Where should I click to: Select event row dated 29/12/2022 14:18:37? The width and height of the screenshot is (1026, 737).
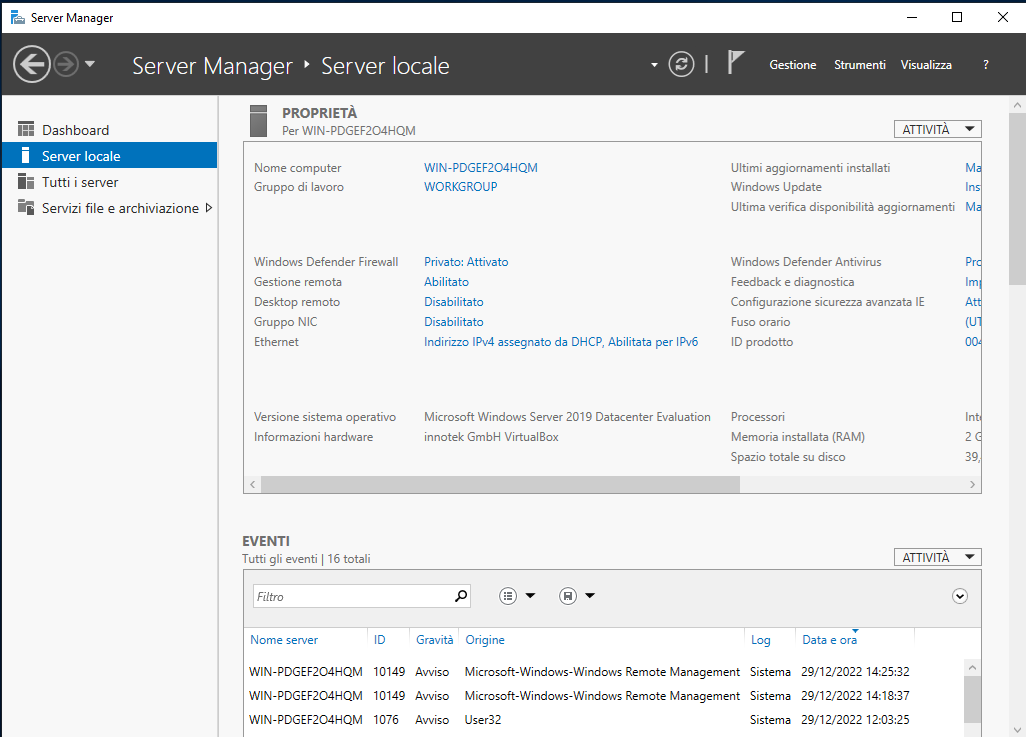point(604,696)
